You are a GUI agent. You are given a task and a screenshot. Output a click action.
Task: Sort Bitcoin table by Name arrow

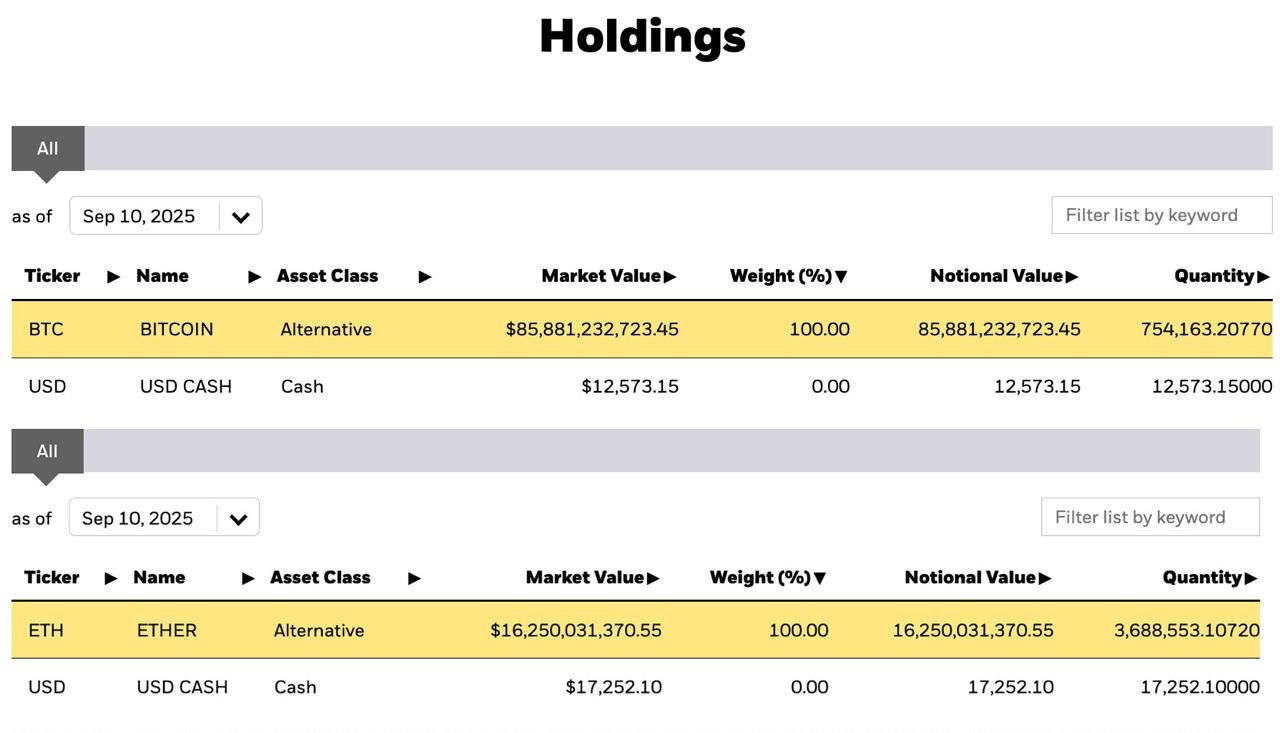point(255,277)
